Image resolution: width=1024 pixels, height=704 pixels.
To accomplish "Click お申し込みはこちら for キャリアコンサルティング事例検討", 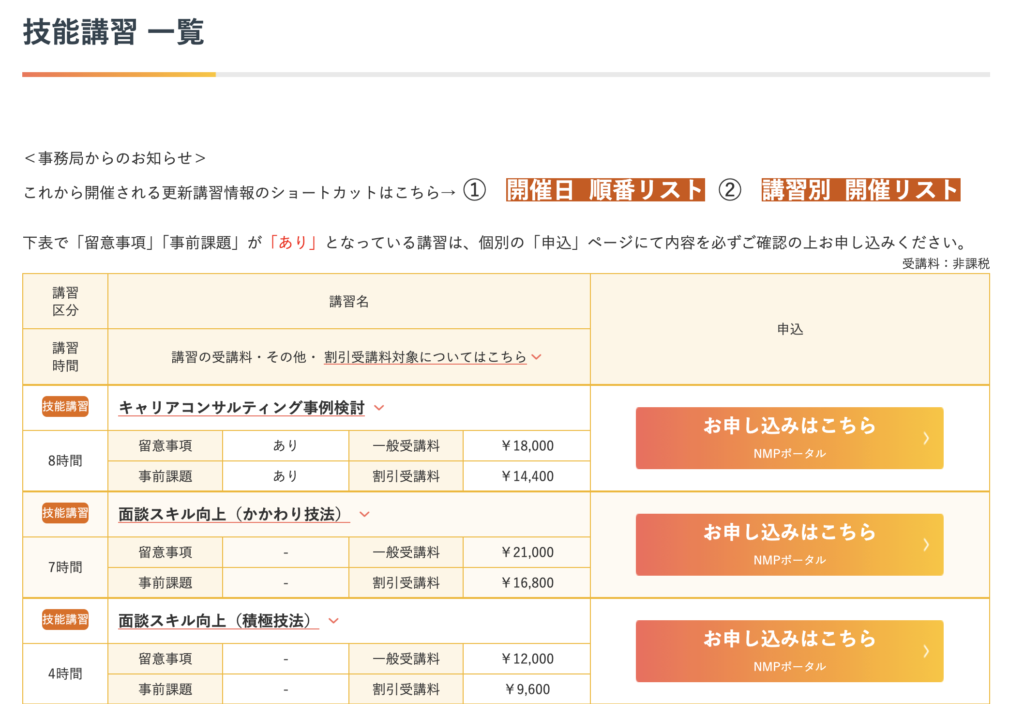I will point(789,438).
